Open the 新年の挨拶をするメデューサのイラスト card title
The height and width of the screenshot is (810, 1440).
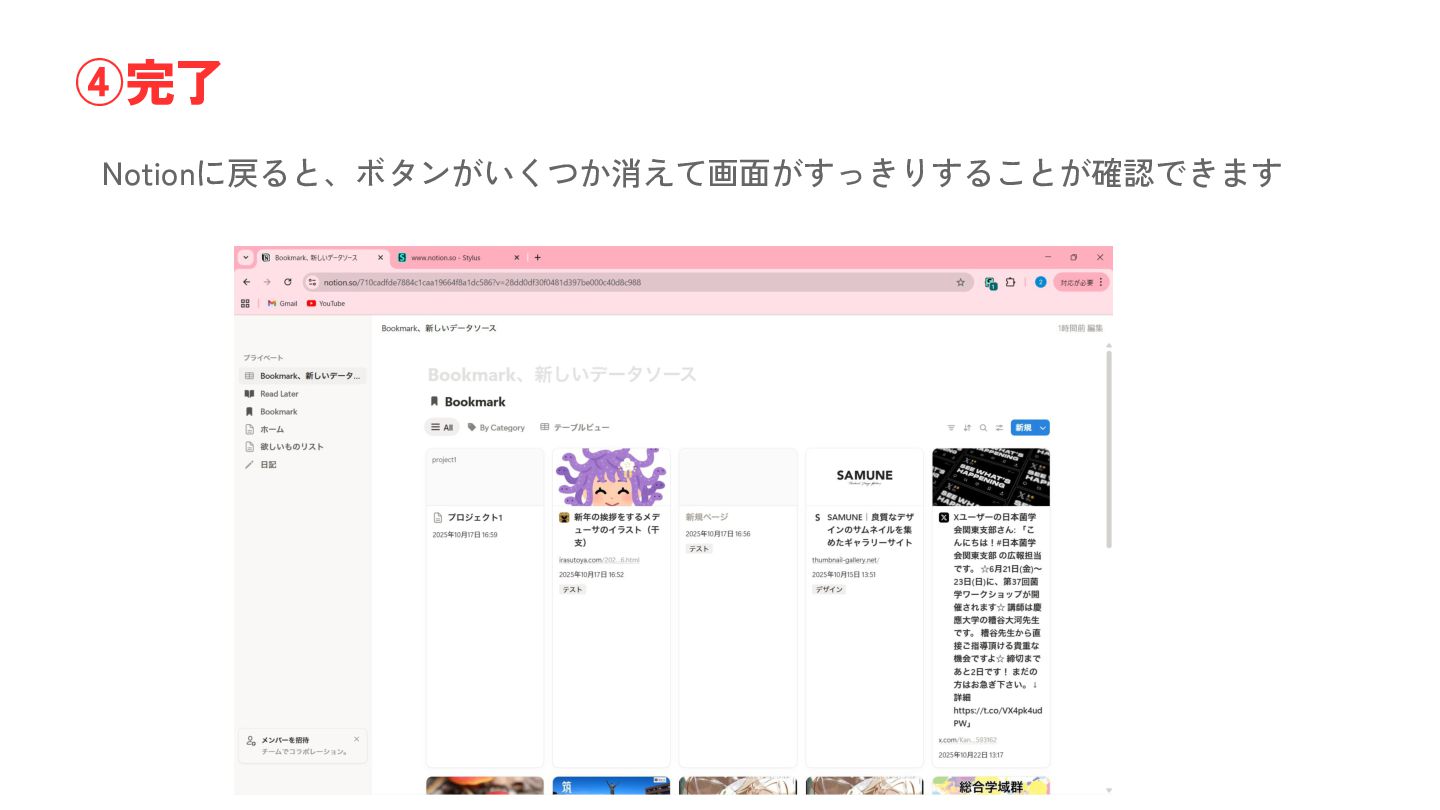click(x=616, y=529)
